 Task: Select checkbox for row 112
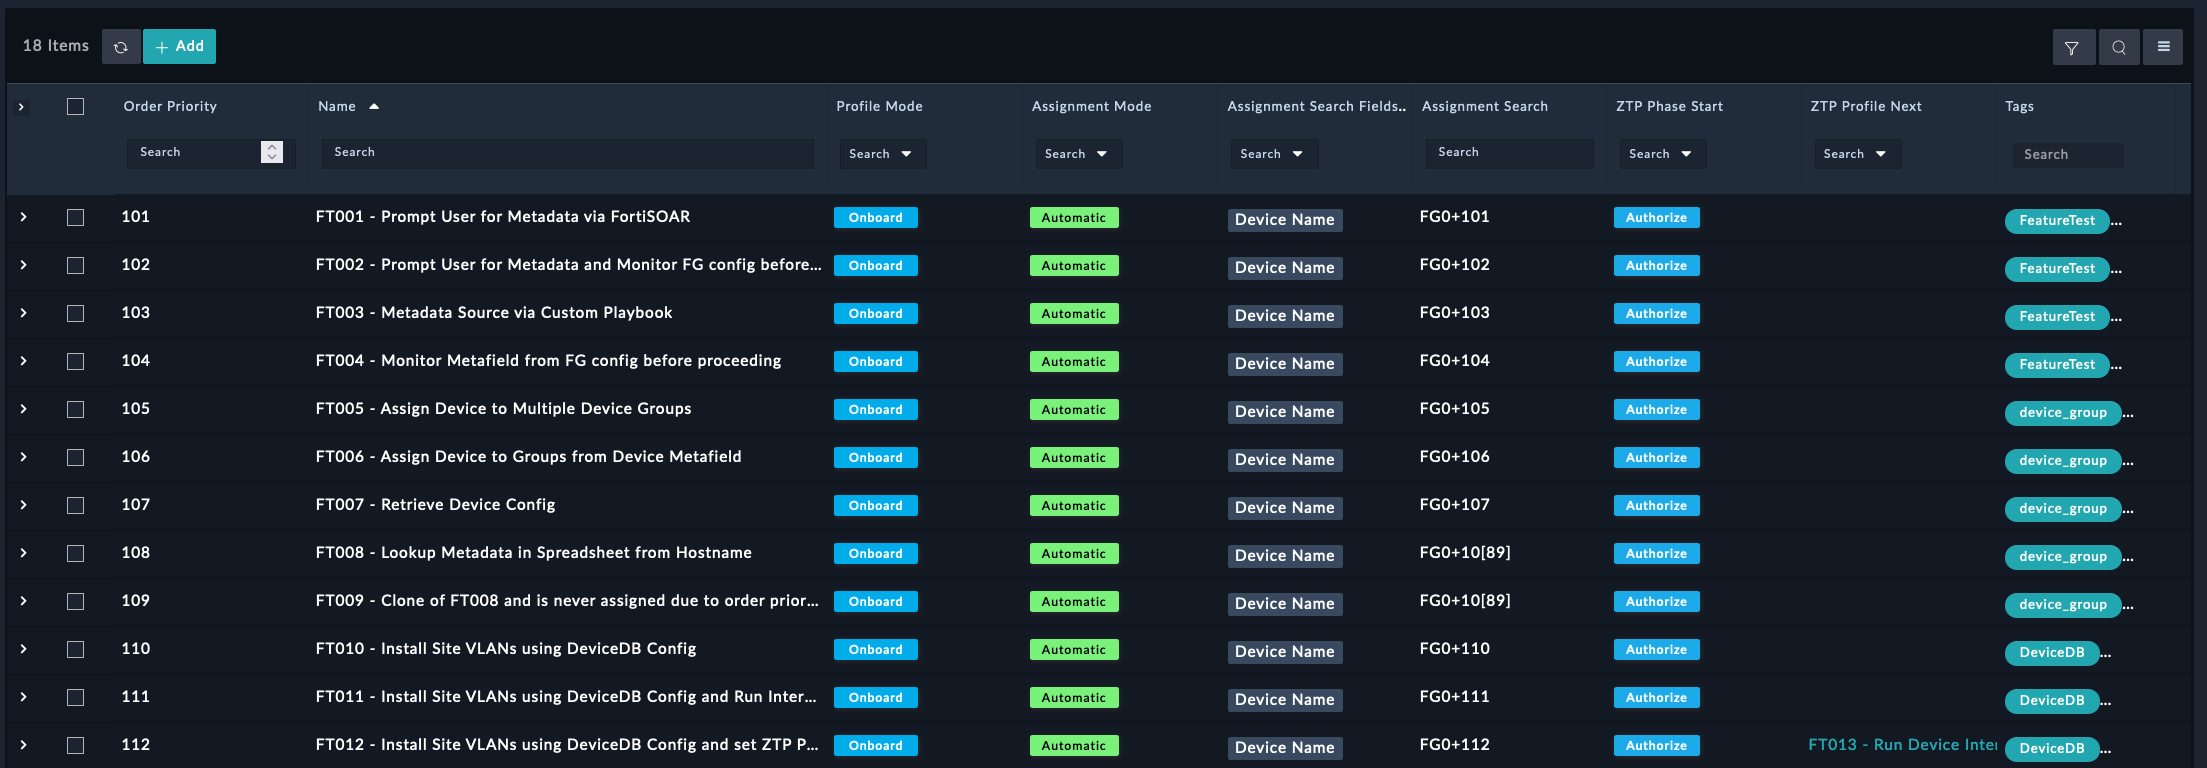tap(75, 745)
